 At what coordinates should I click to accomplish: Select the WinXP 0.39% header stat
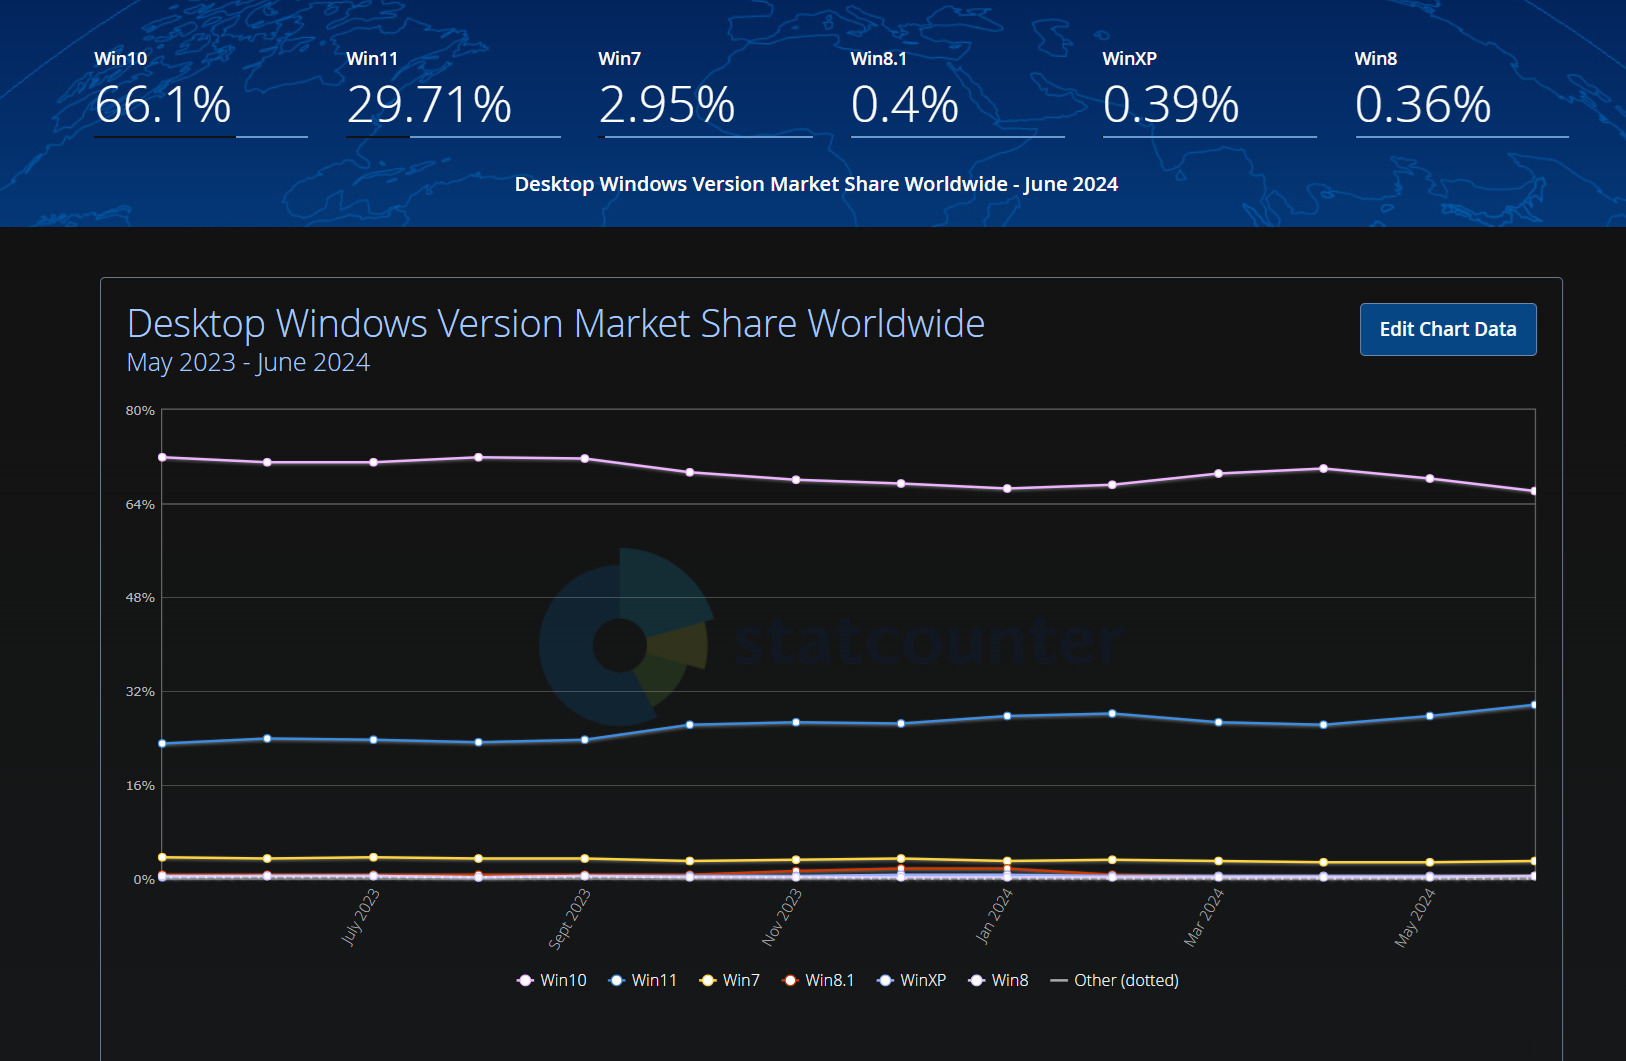(1171, 104)
